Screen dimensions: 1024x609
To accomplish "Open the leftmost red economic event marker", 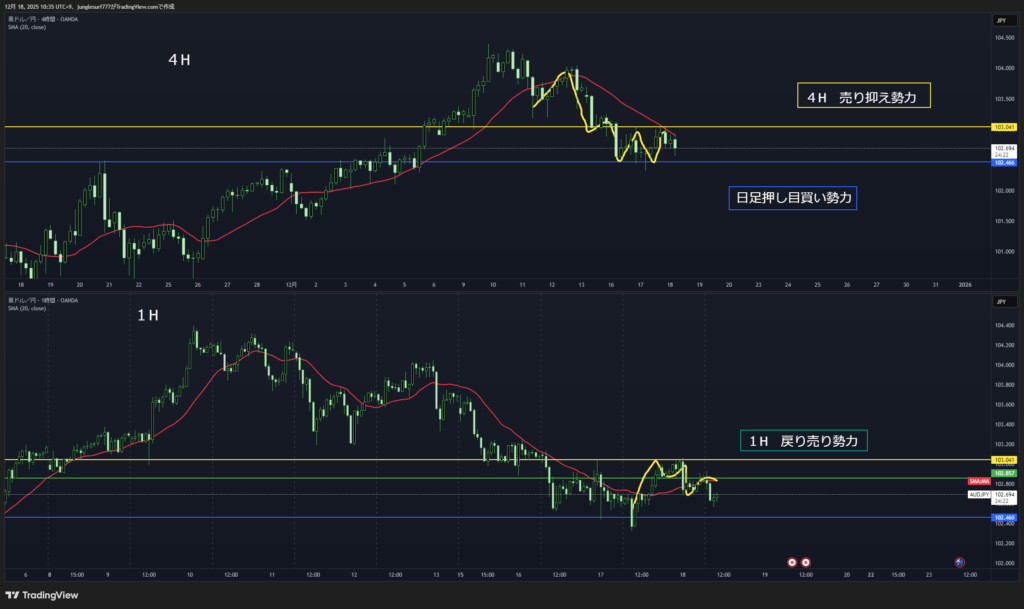I will click(792, 562).
